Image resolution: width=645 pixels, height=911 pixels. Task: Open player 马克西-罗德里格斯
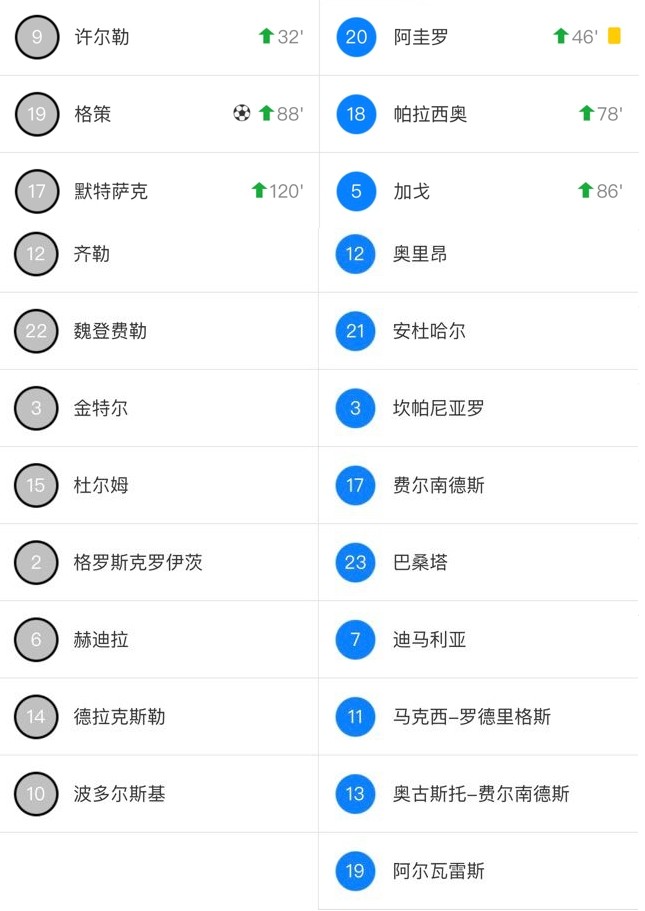(x=472, y=717)
